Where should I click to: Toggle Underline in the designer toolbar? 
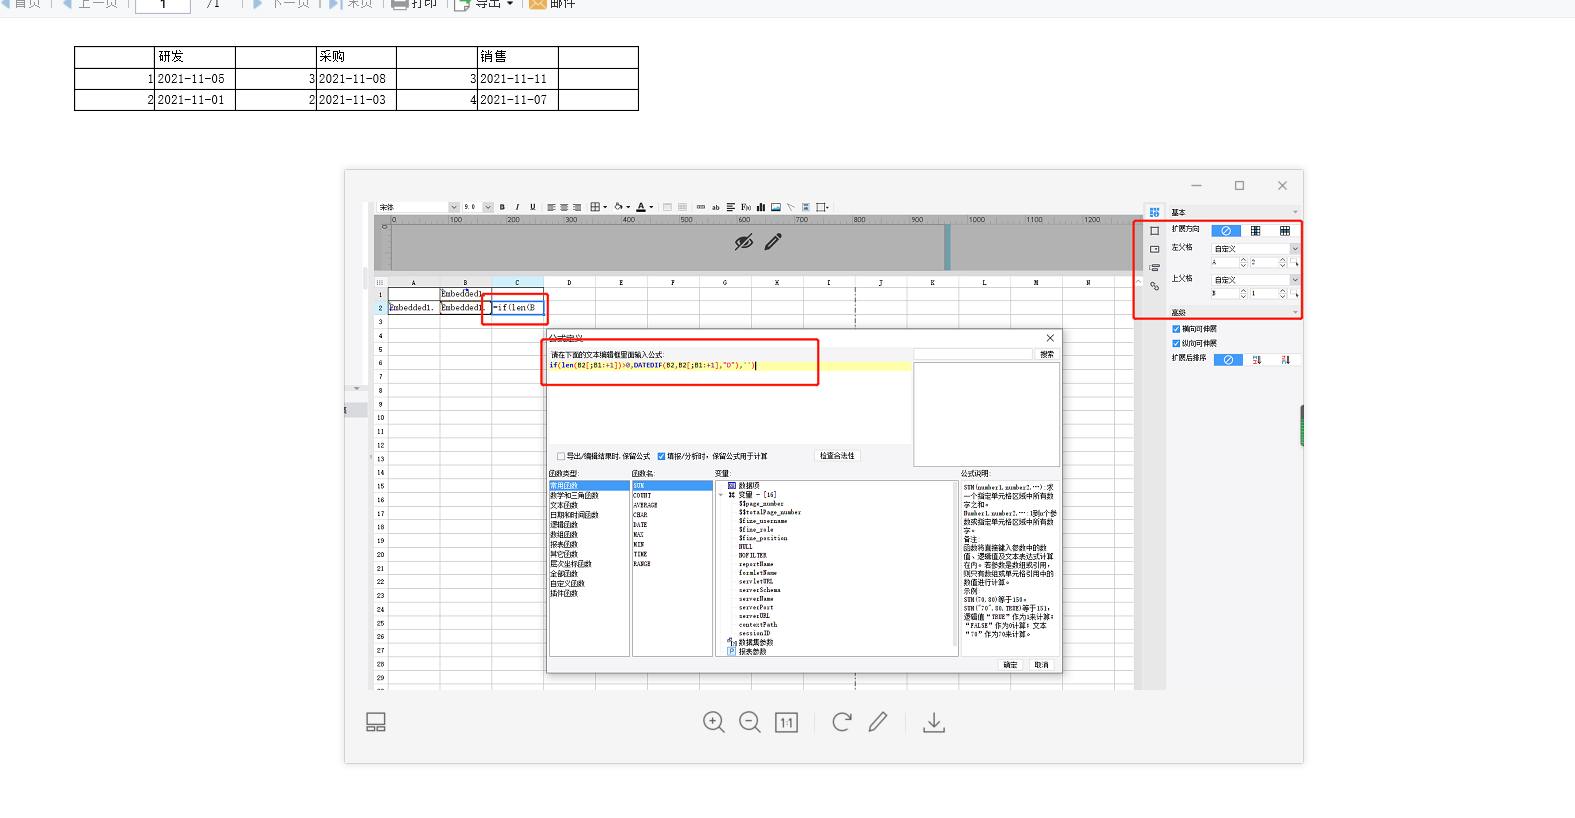(x=533, y=207)
